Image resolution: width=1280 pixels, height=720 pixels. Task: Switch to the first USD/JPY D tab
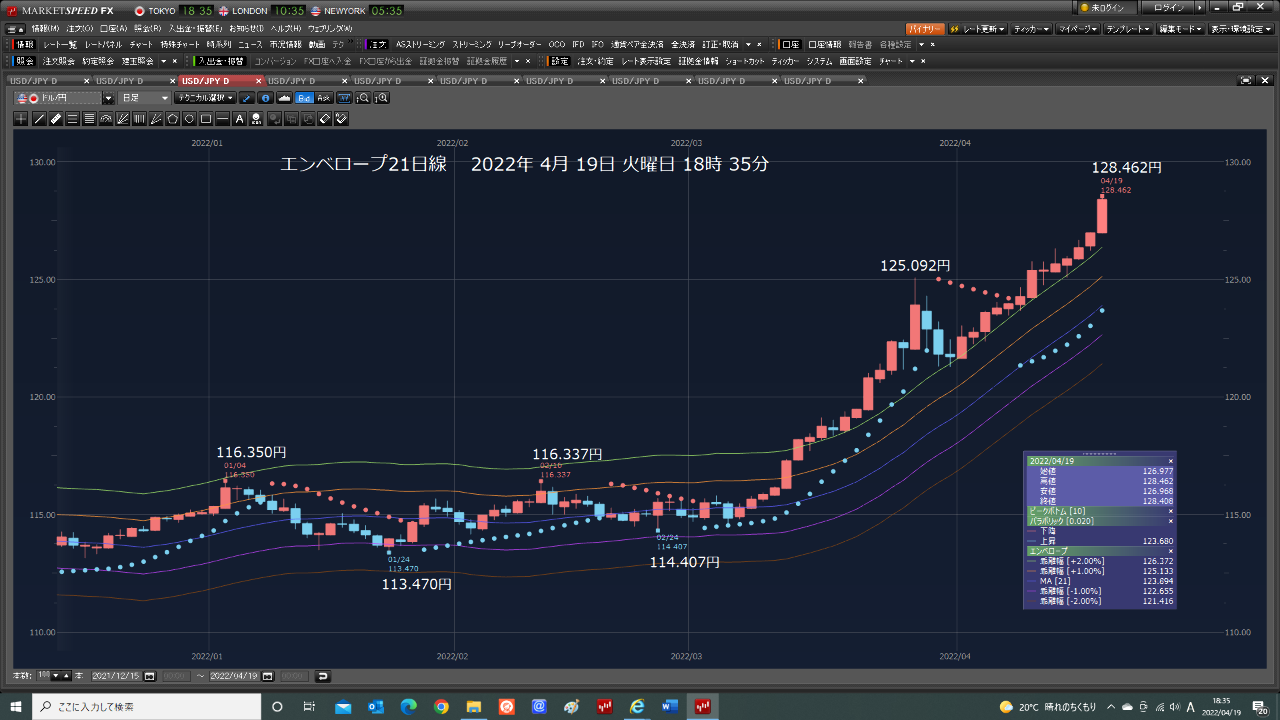point(35,80)
